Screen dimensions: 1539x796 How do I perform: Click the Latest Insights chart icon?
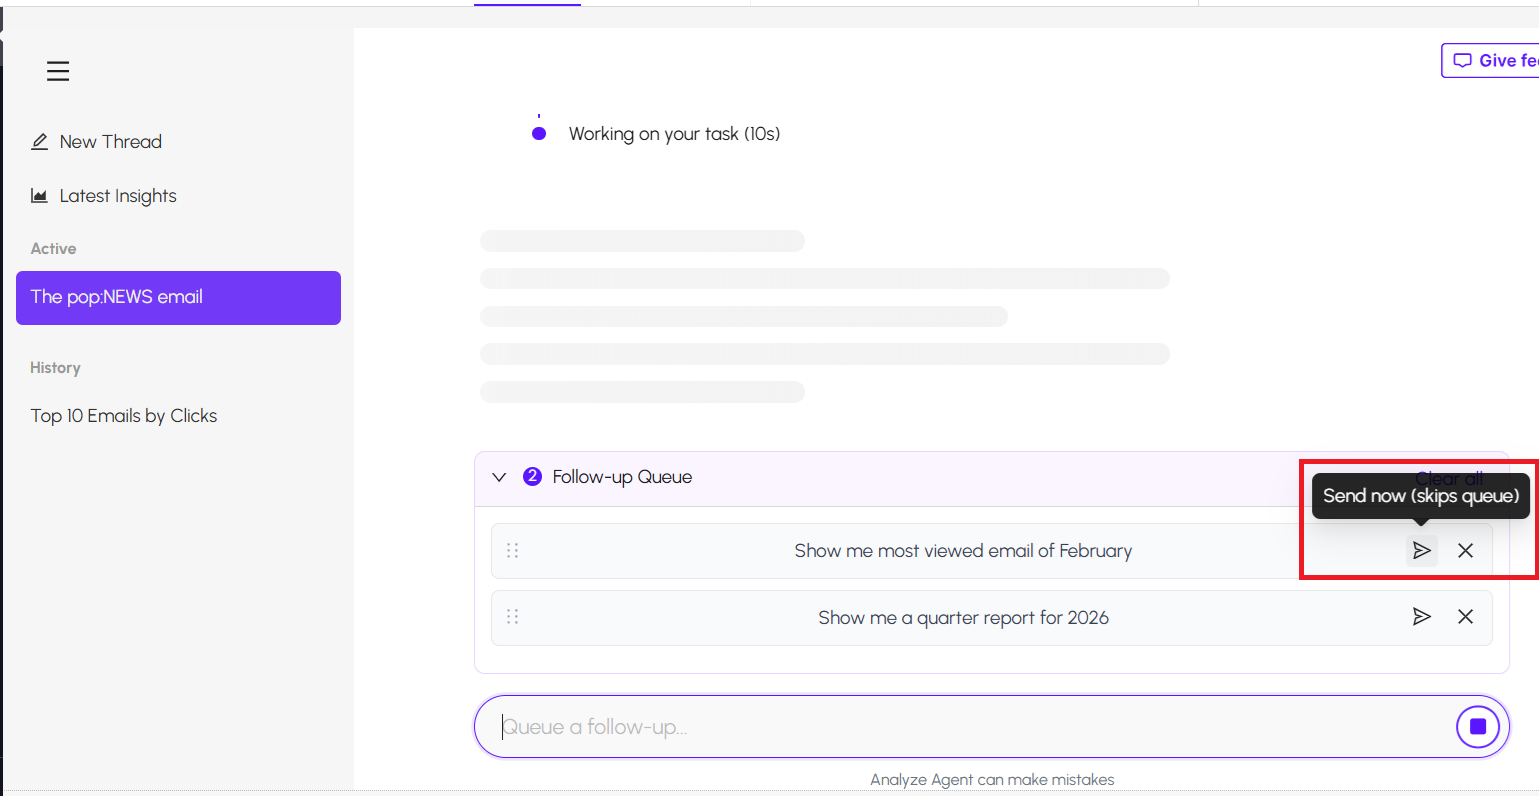point(40,196)
